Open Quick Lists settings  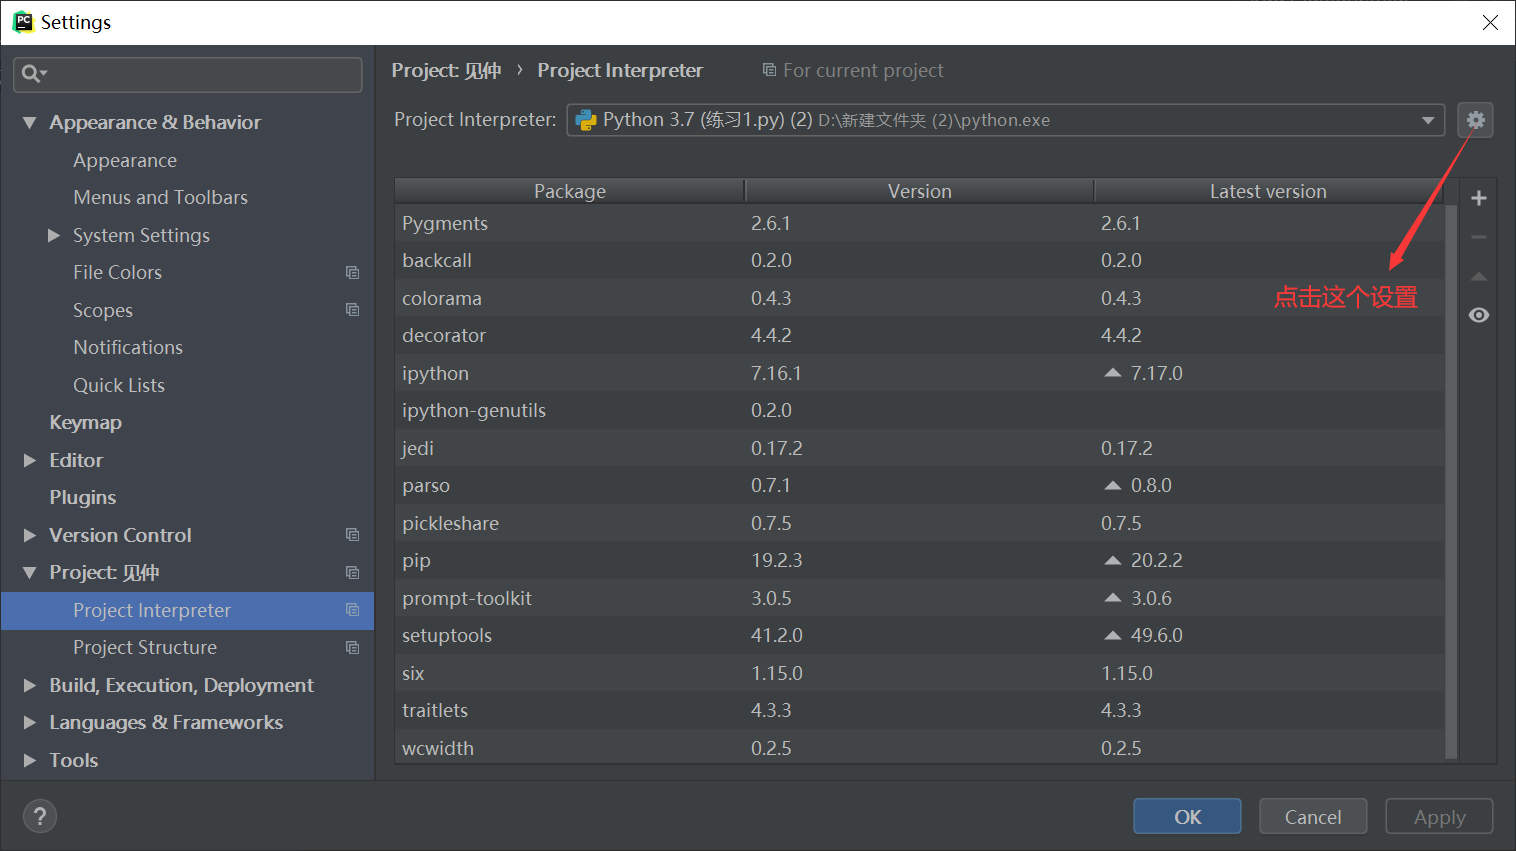[119, 385]
